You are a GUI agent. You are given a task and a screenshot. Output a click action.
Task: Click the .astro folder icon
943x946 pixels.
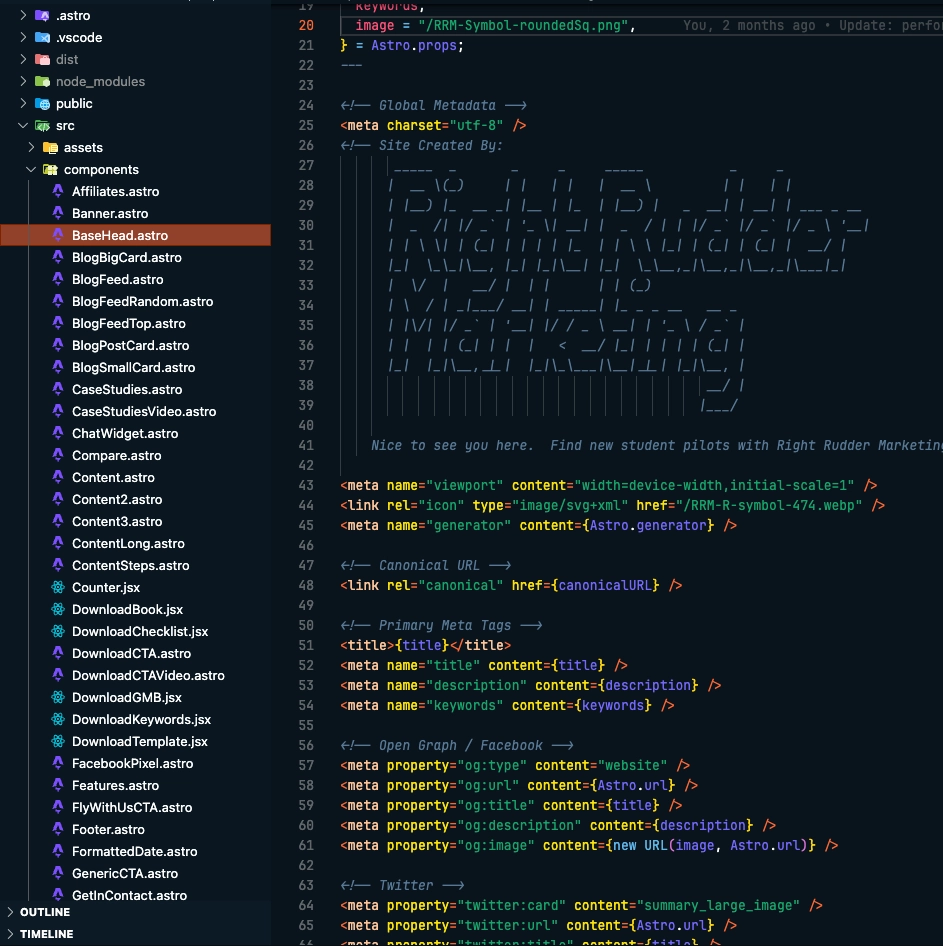click(x=42, y=15)
